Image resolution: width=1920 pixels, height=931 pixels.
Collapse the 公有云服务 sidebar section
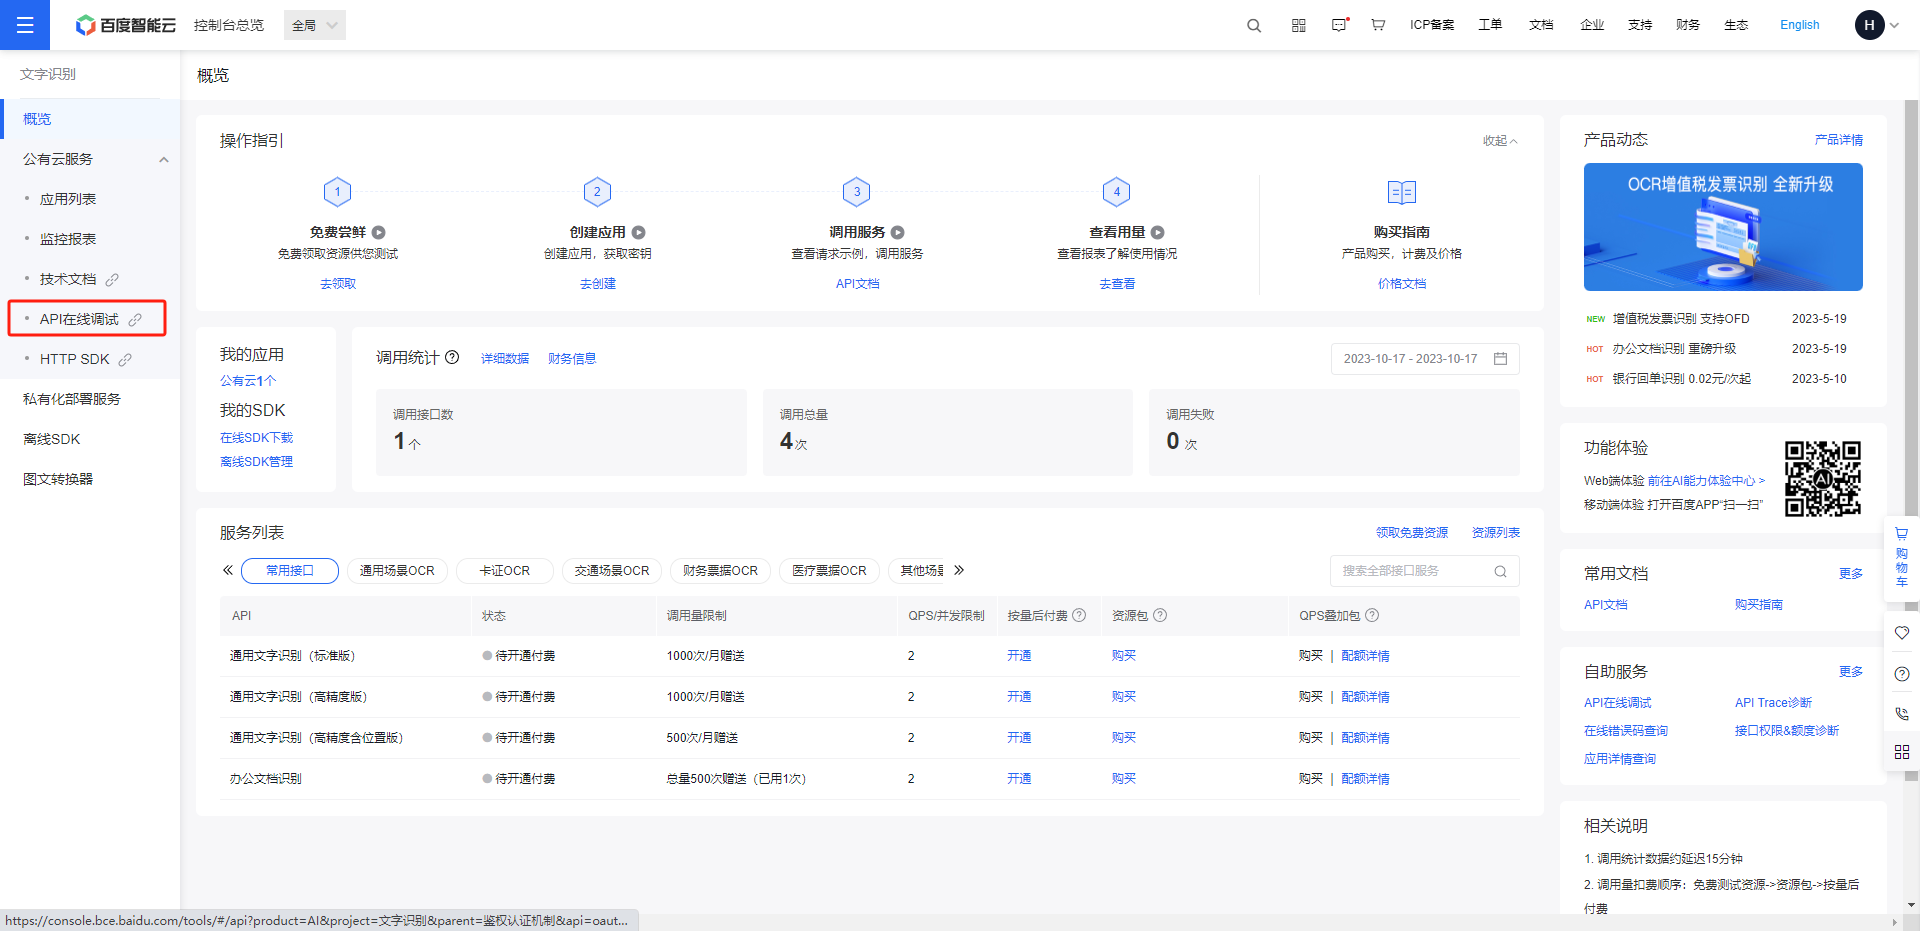pos(164,159)
